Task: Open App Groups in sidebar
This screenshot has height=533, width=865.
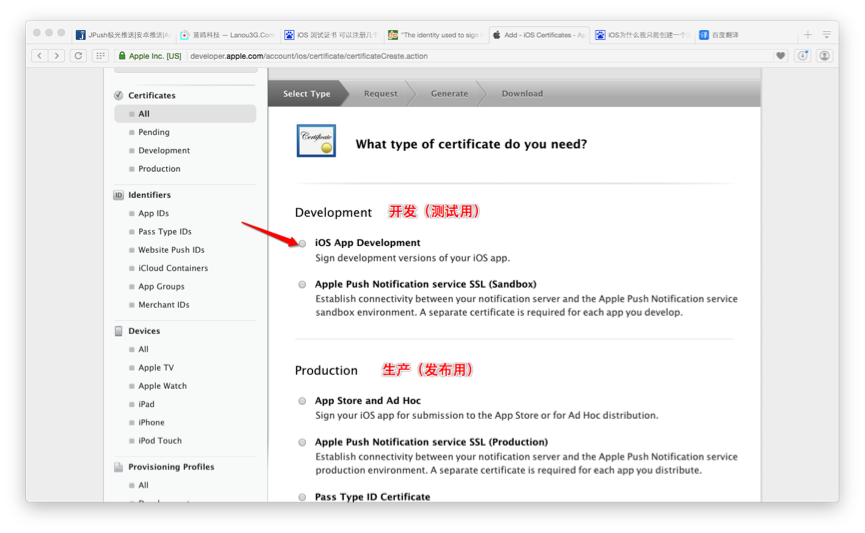Action: coord(161,286)
